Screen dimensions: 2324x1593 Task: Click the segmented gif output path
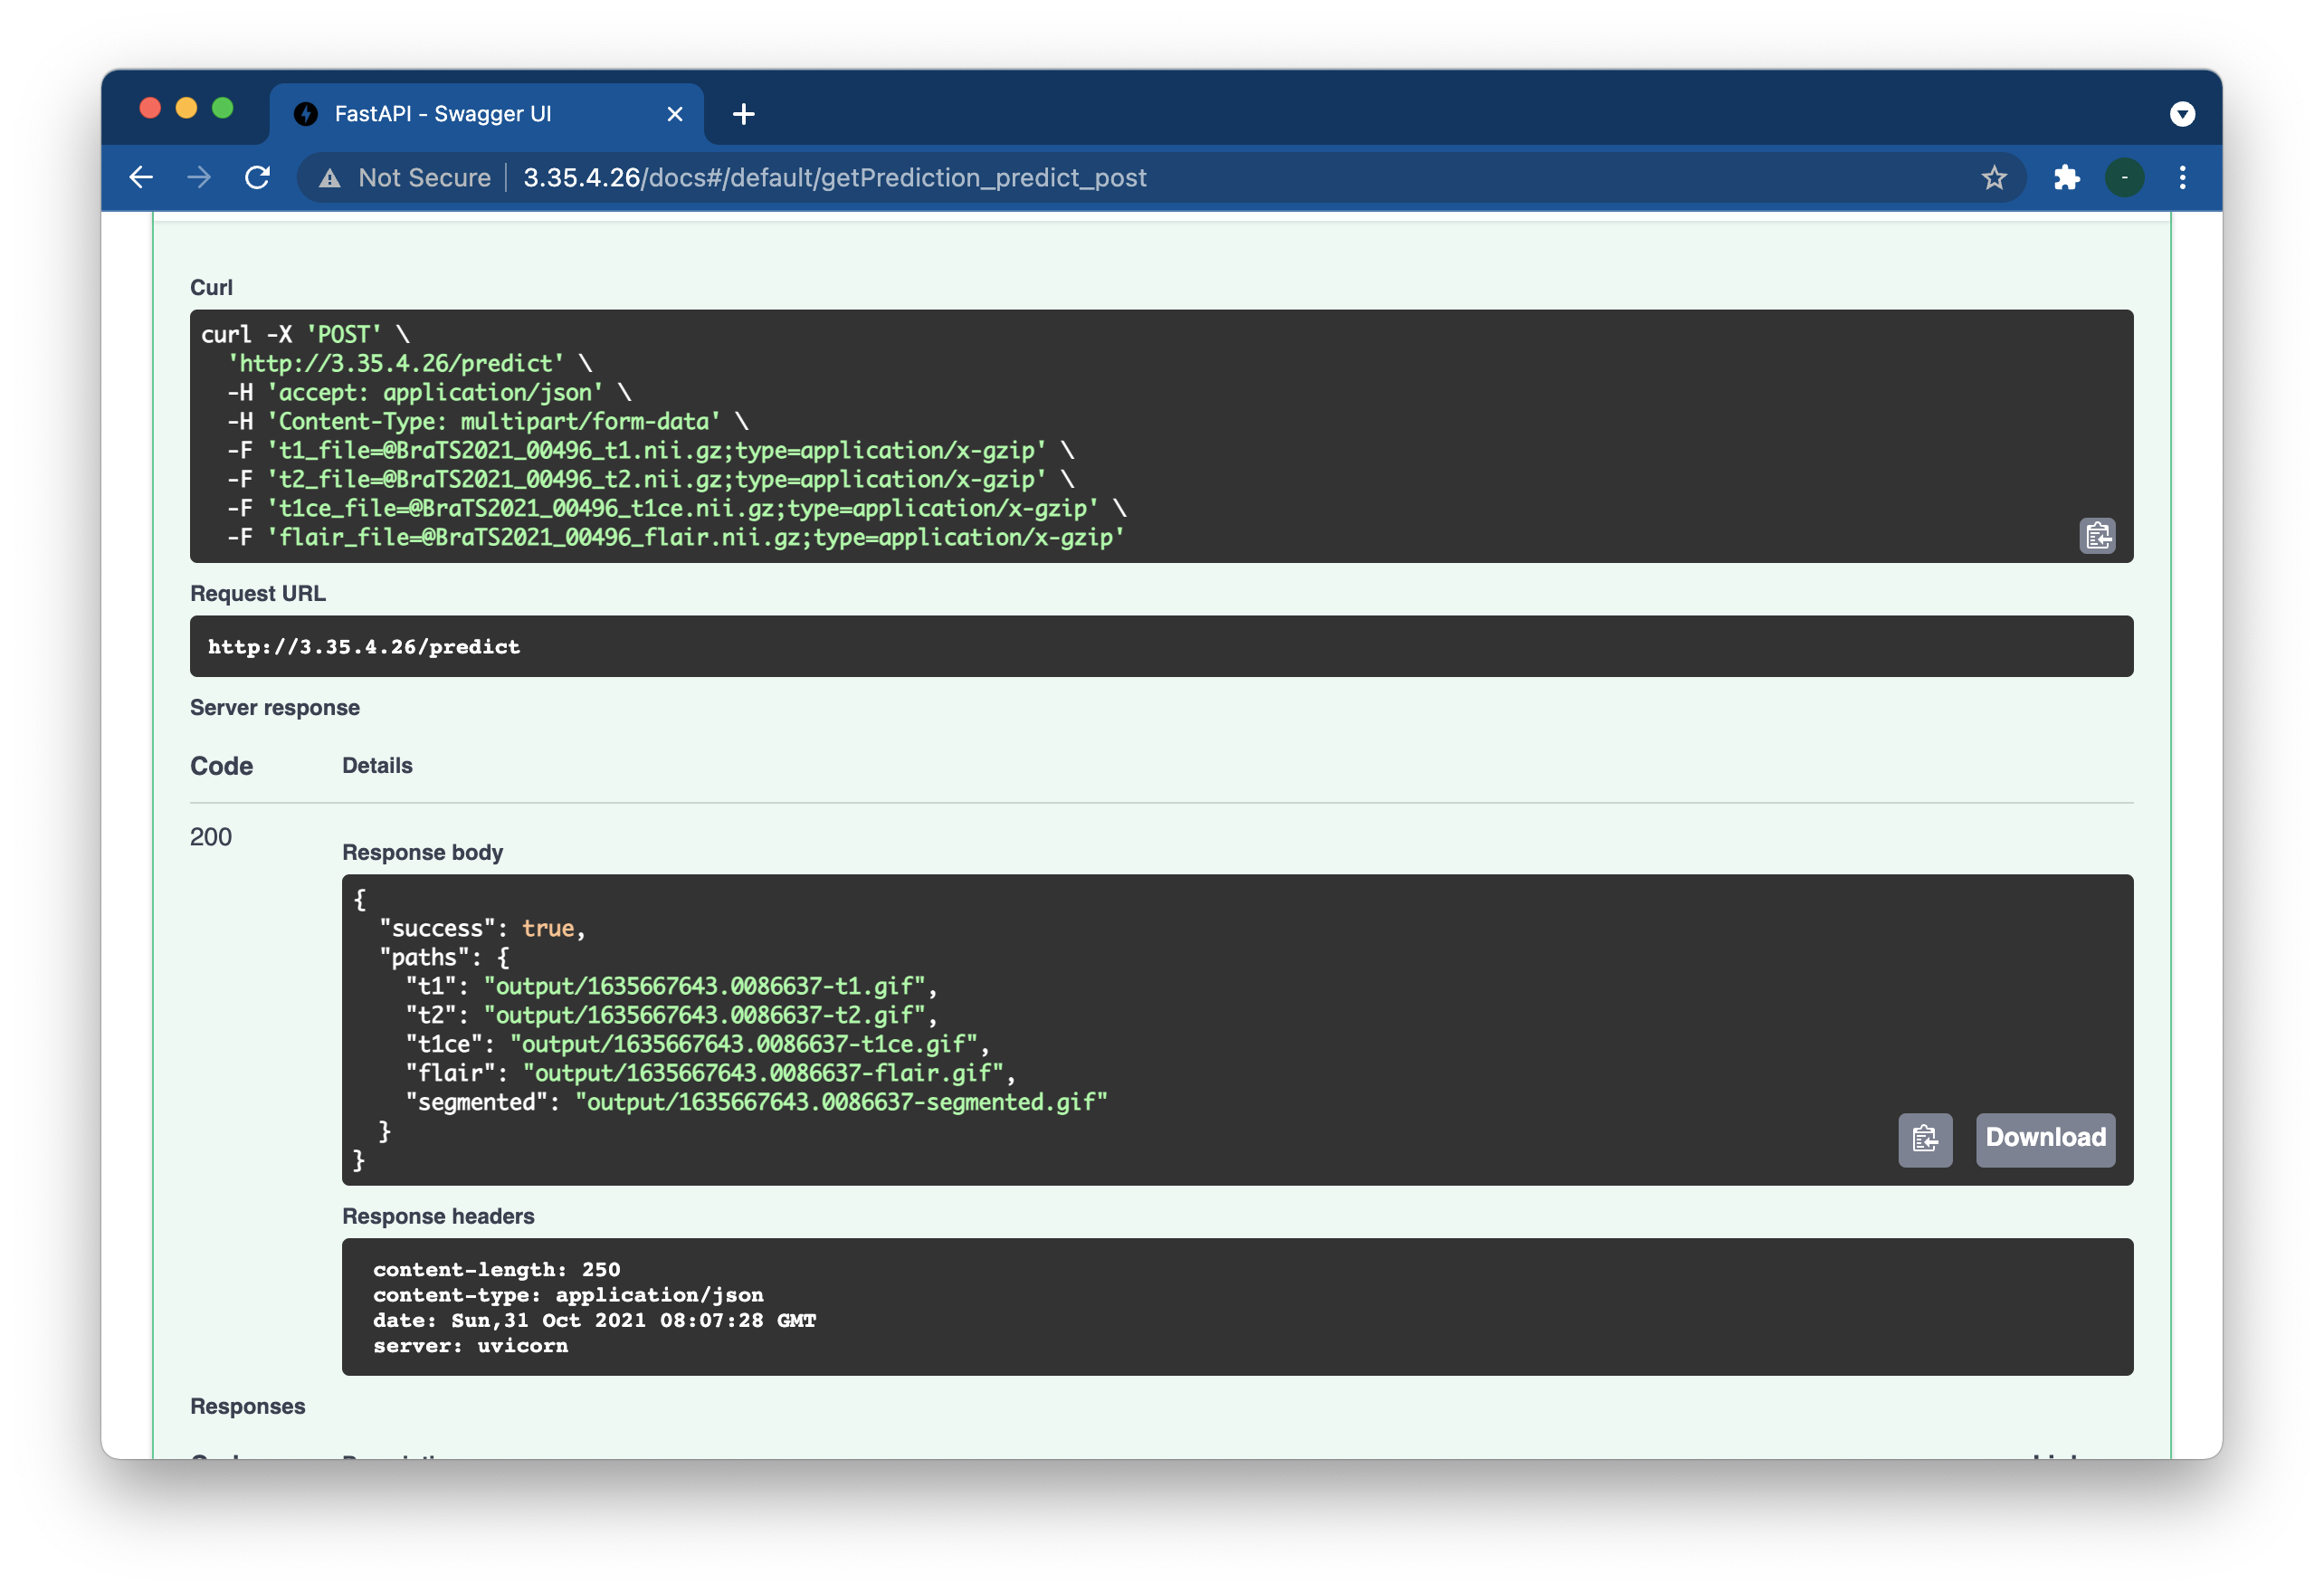click(840, 1102)
